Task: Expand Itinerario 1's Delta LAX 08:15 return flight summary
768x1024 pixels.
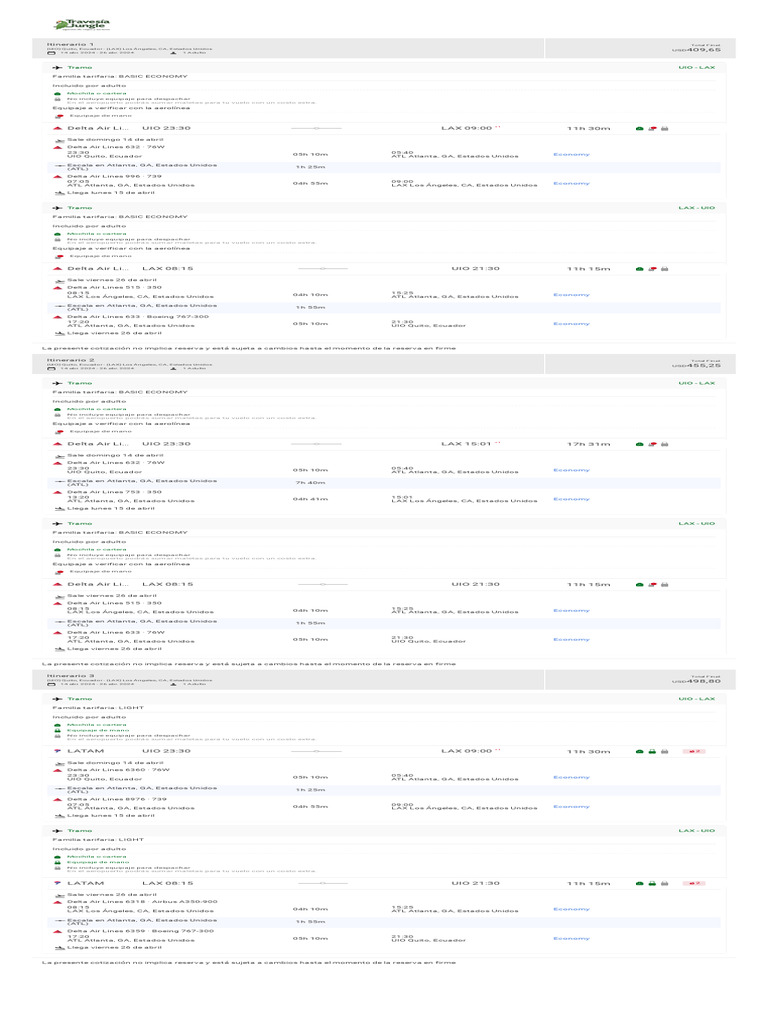Action: pyautogui.click(x=300, y=268)
